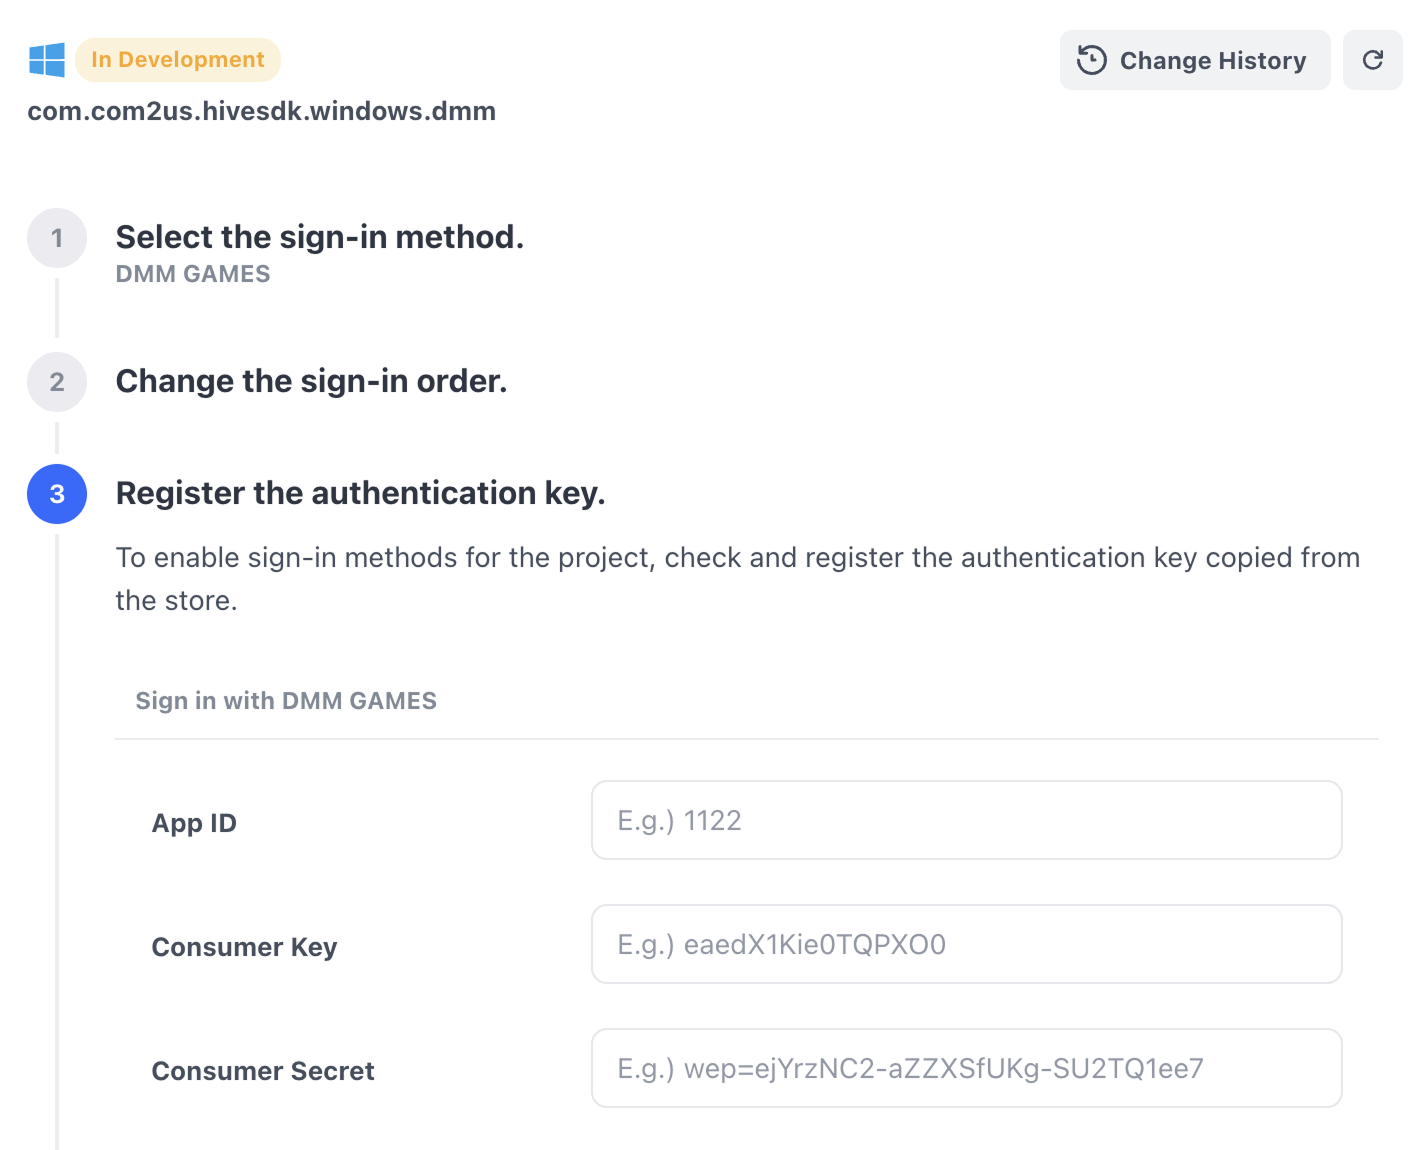Image resolution: width=1420 pixels, height=1150 pixels.
Task: Click the com.com2us.hivesdk.windows.dmm app identifier
Action: [262, 111]
